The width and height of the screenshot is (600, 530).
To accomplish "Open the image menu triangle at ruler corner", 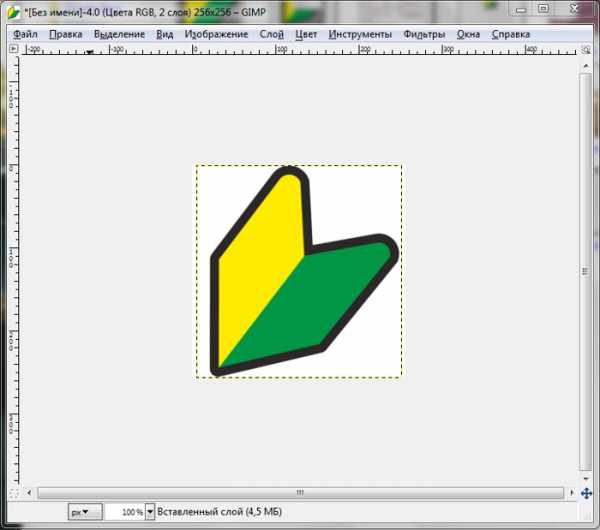I will [13, 49].
